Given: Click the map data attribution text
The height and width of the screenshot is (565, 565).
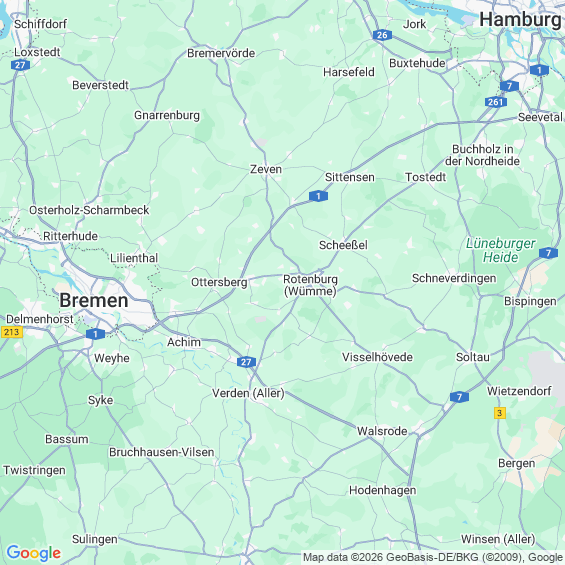Looking at the screenshot, I should click(432, 557).
